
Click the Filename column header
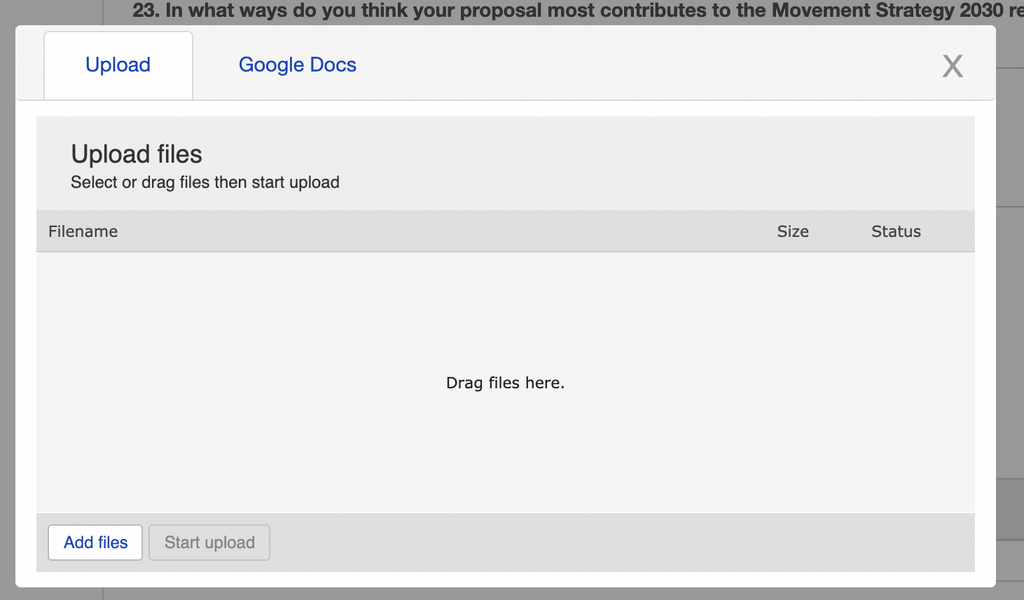click(x=83, y=231)
